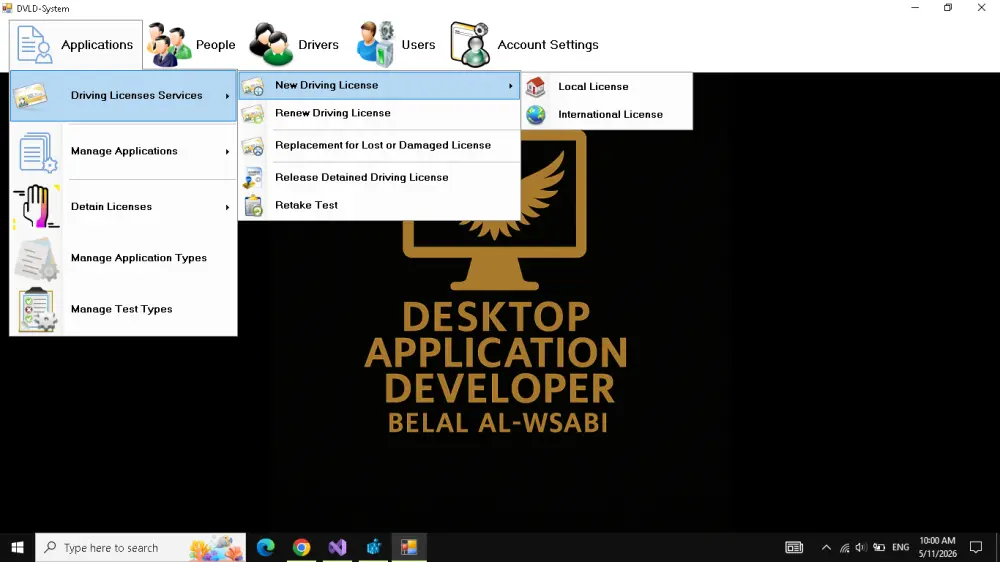The image size is (1000, 562).
Task: Click the Detain Licenses hand icon
Action: [36, 207]
